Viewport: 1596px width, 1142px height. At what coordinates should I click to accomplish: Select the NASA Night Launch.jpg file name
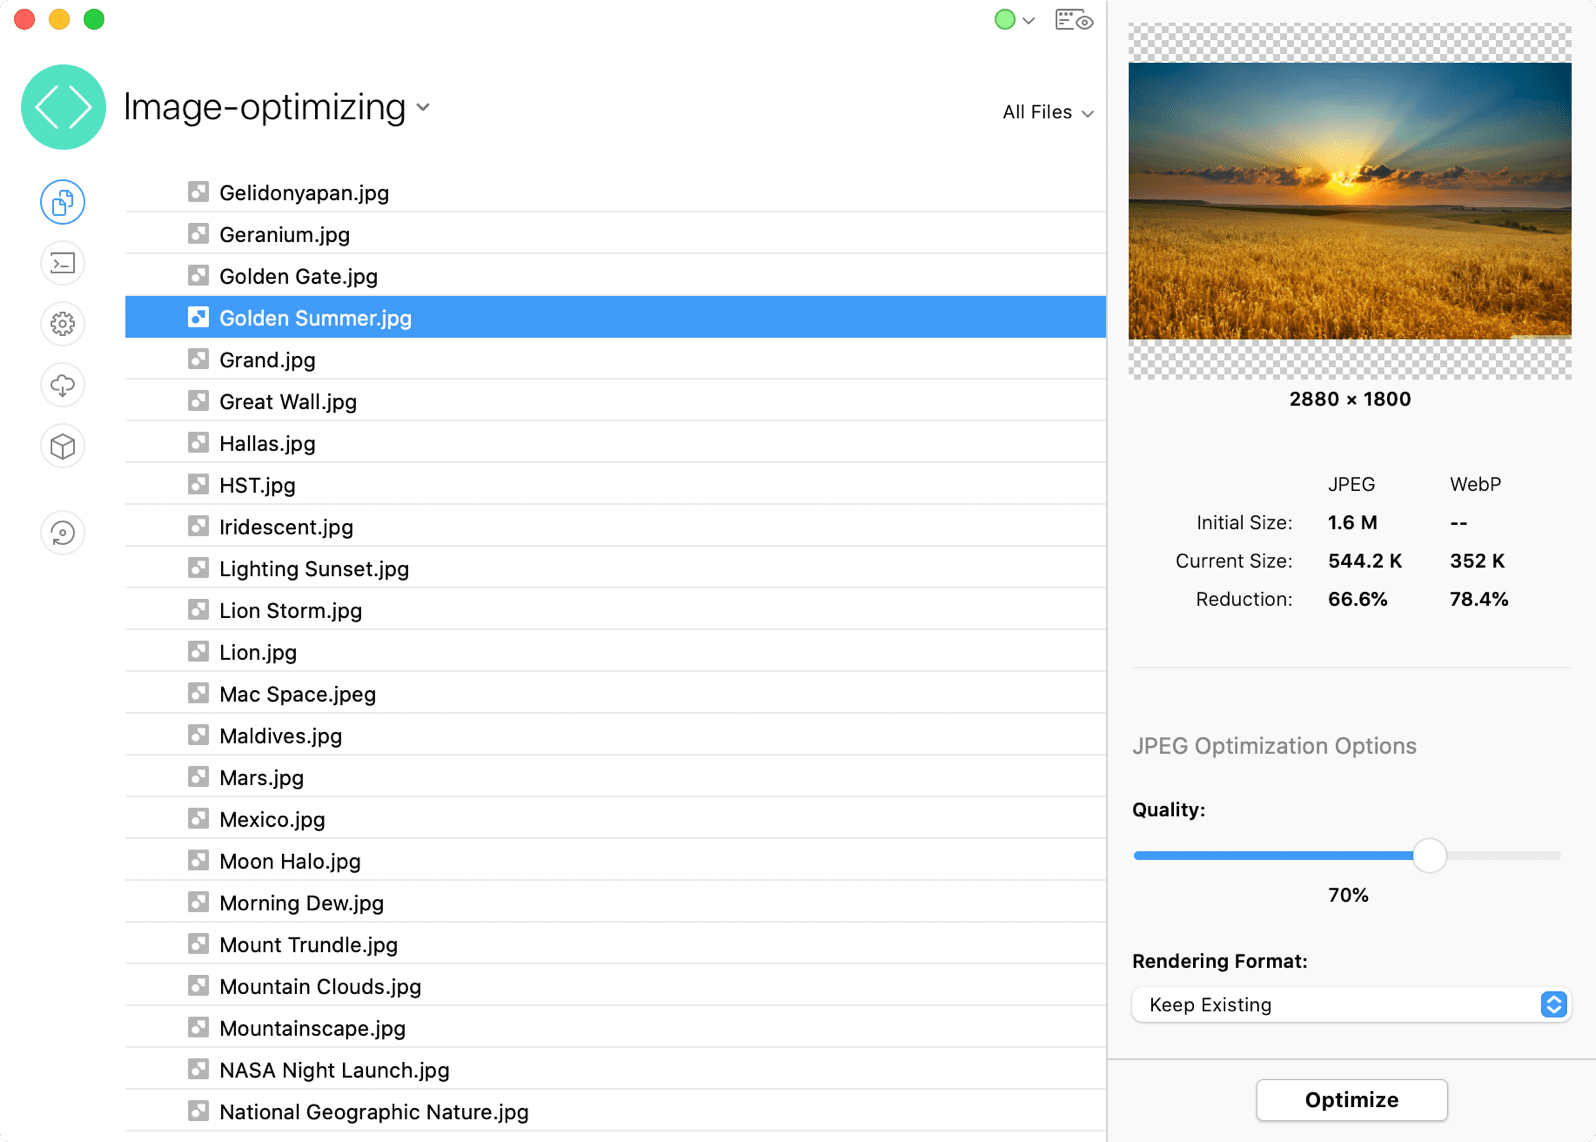pyautogui.click(x=334, y=1070)
